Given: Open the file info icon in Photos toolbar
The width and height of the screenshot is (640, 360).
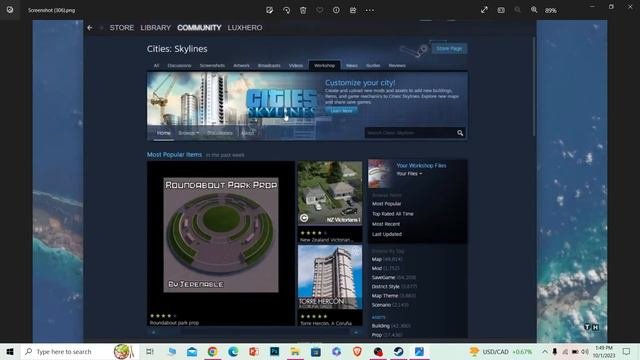Looking at the screenshot, I should tap(336, 10).
